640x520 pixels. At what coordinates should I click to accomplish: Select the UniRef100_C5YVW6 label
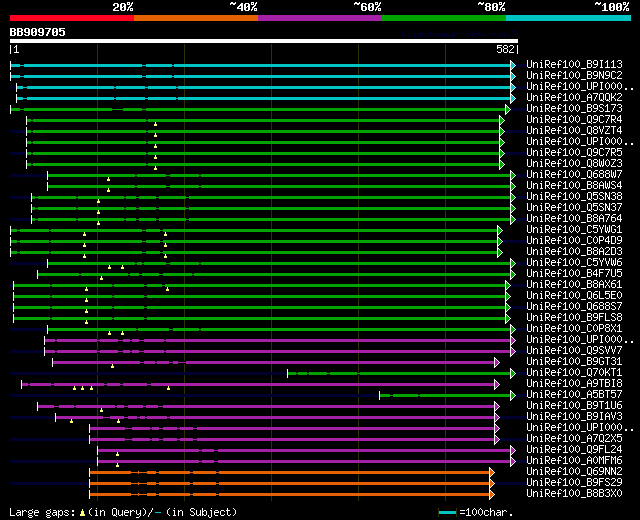click(574, 262)
